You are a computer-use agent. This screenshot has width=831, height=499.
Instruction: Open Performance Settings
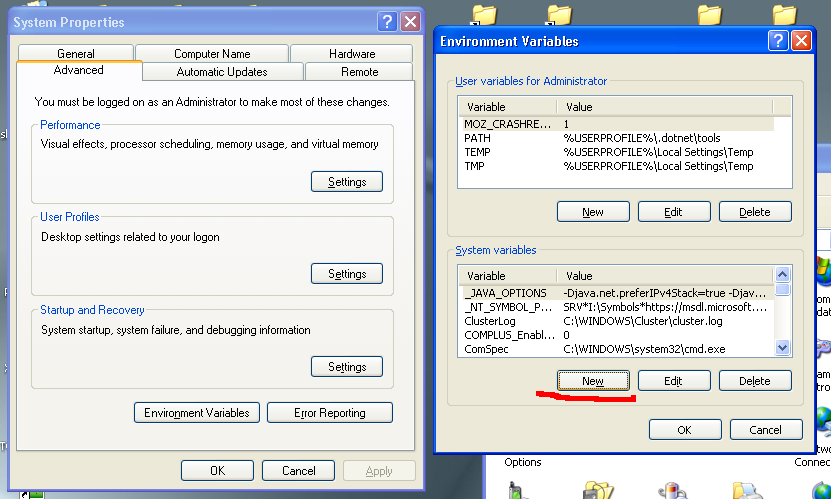tap(347, 182)
